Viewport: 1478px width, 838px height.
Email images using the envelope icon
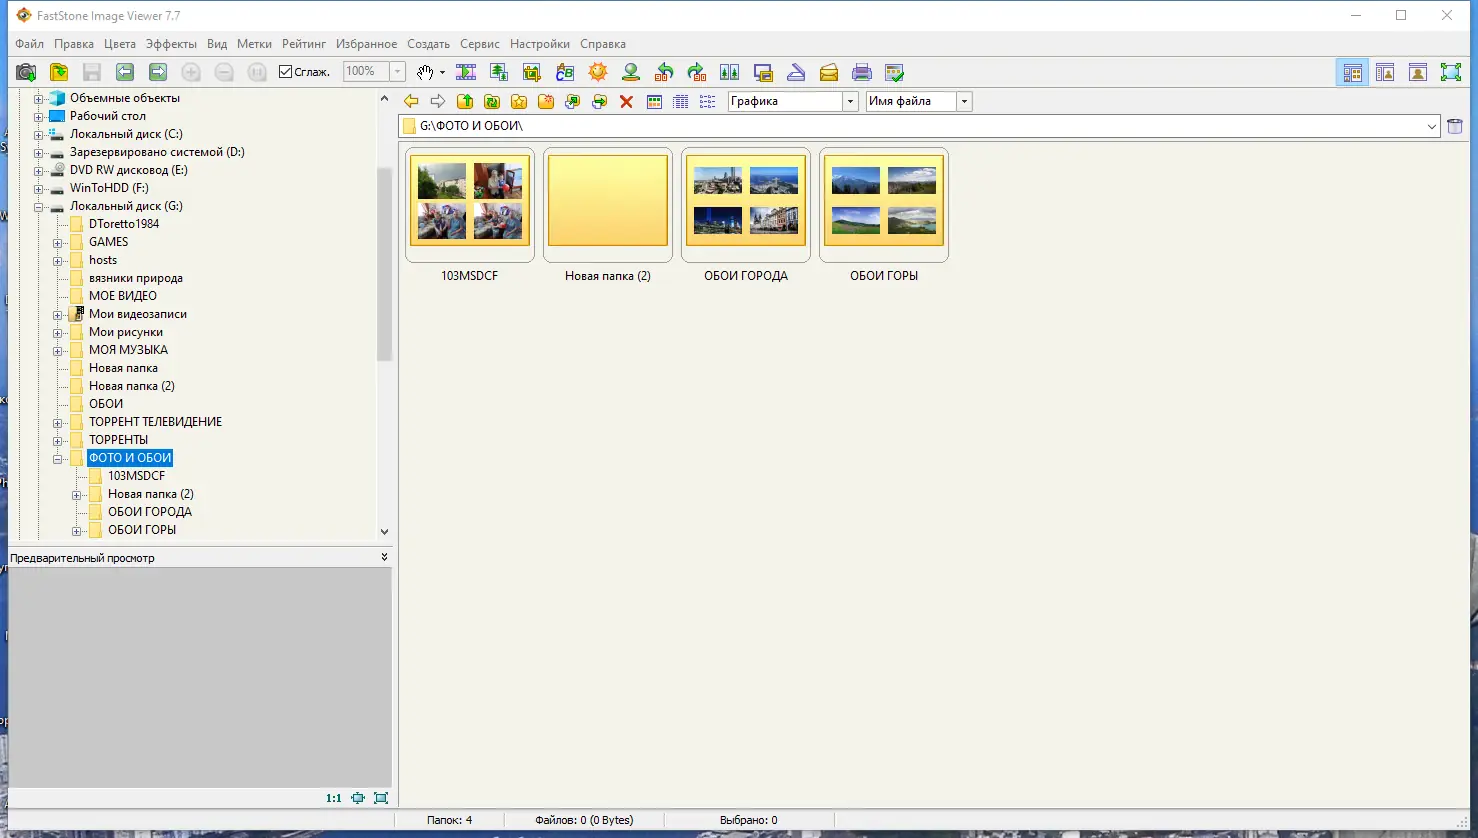[x=828, y=71]
